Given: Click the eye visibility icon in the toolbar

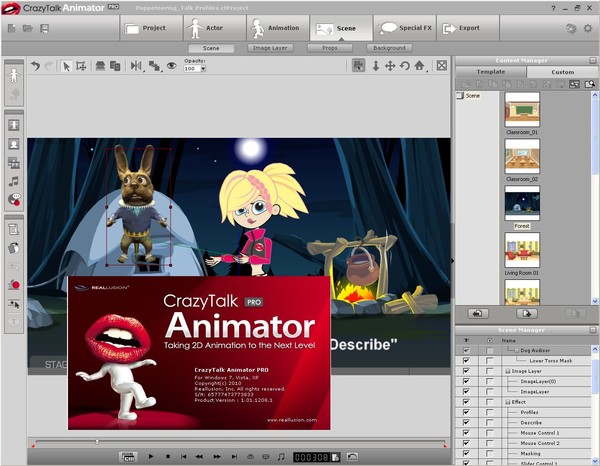Looking at the screenshot, I should pos(171,65).
